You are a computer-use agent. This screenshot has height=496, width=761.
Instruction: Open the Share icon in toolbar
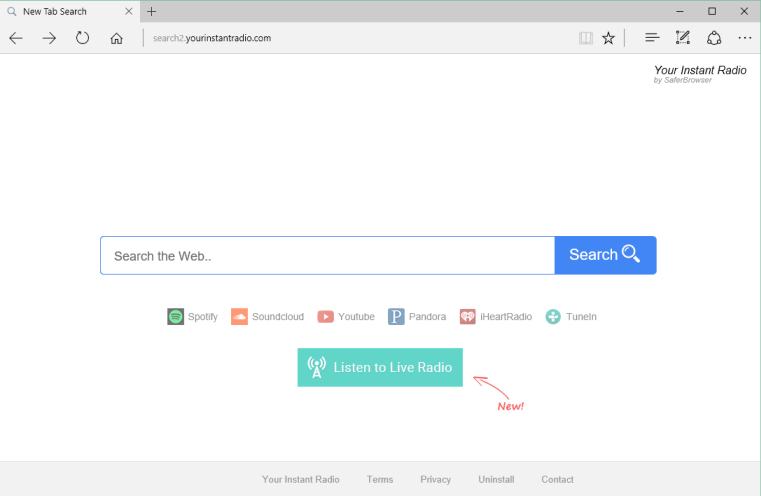point(713,38)
